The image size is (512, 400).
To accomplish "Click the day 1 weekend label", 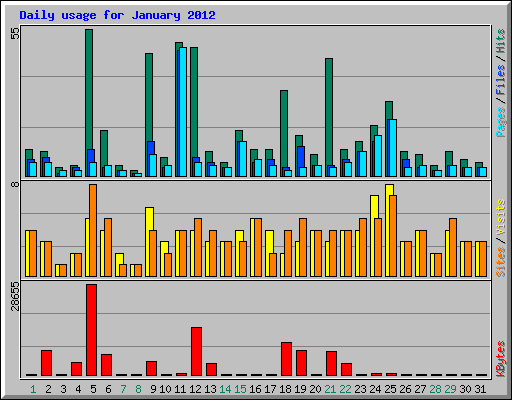I will (33, 389).
